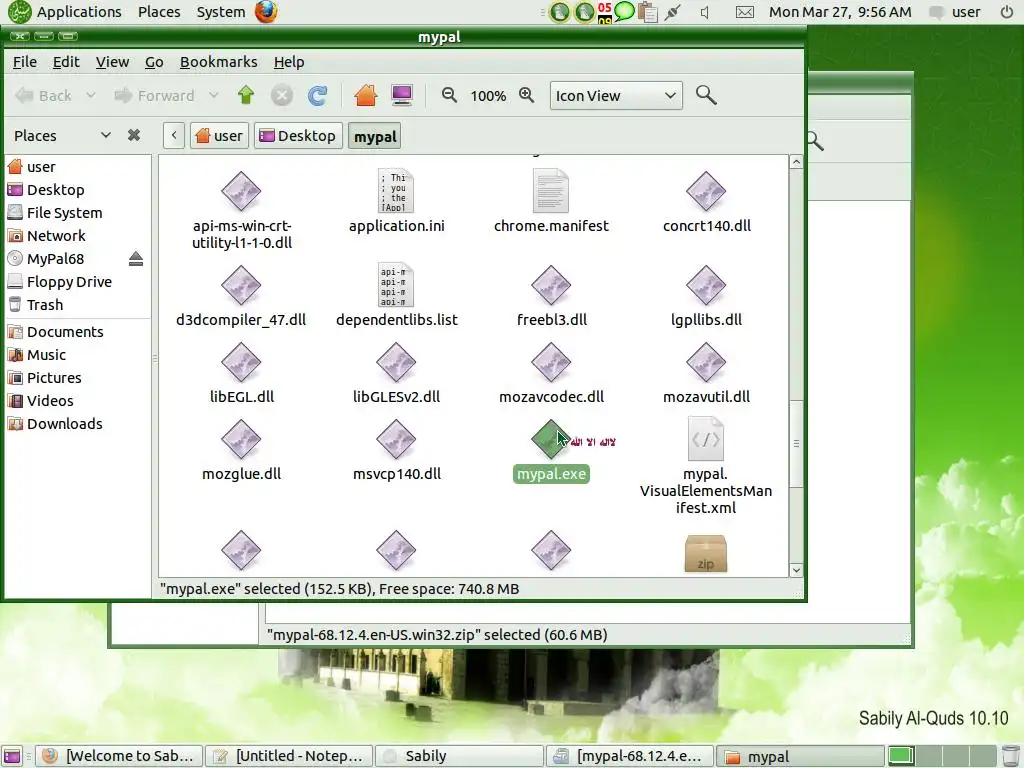
Task: Reload the current folder view
Action: click(x=317, y=95)
